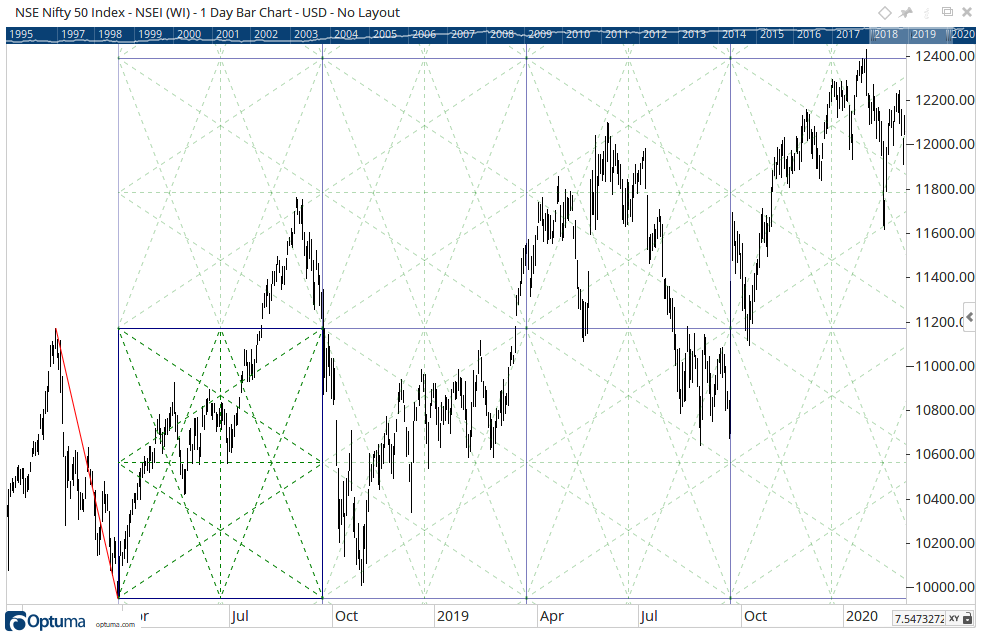This screenshot has width=982, height=635.
Task: Float the chart using the overlapping windows icon
Action: pyautogui.click(x=948, y=11)
